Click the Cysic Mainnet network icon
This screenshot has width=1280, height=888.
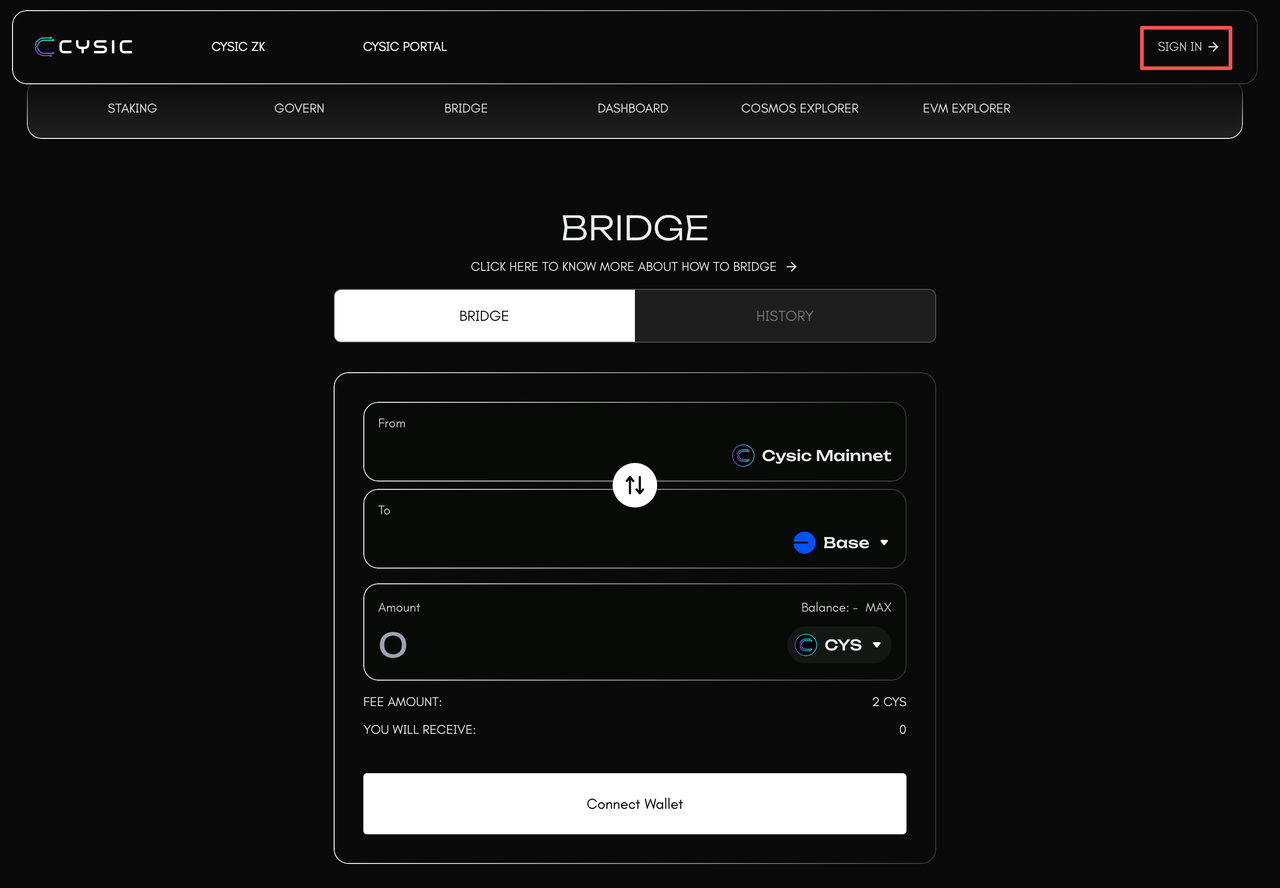743,456
